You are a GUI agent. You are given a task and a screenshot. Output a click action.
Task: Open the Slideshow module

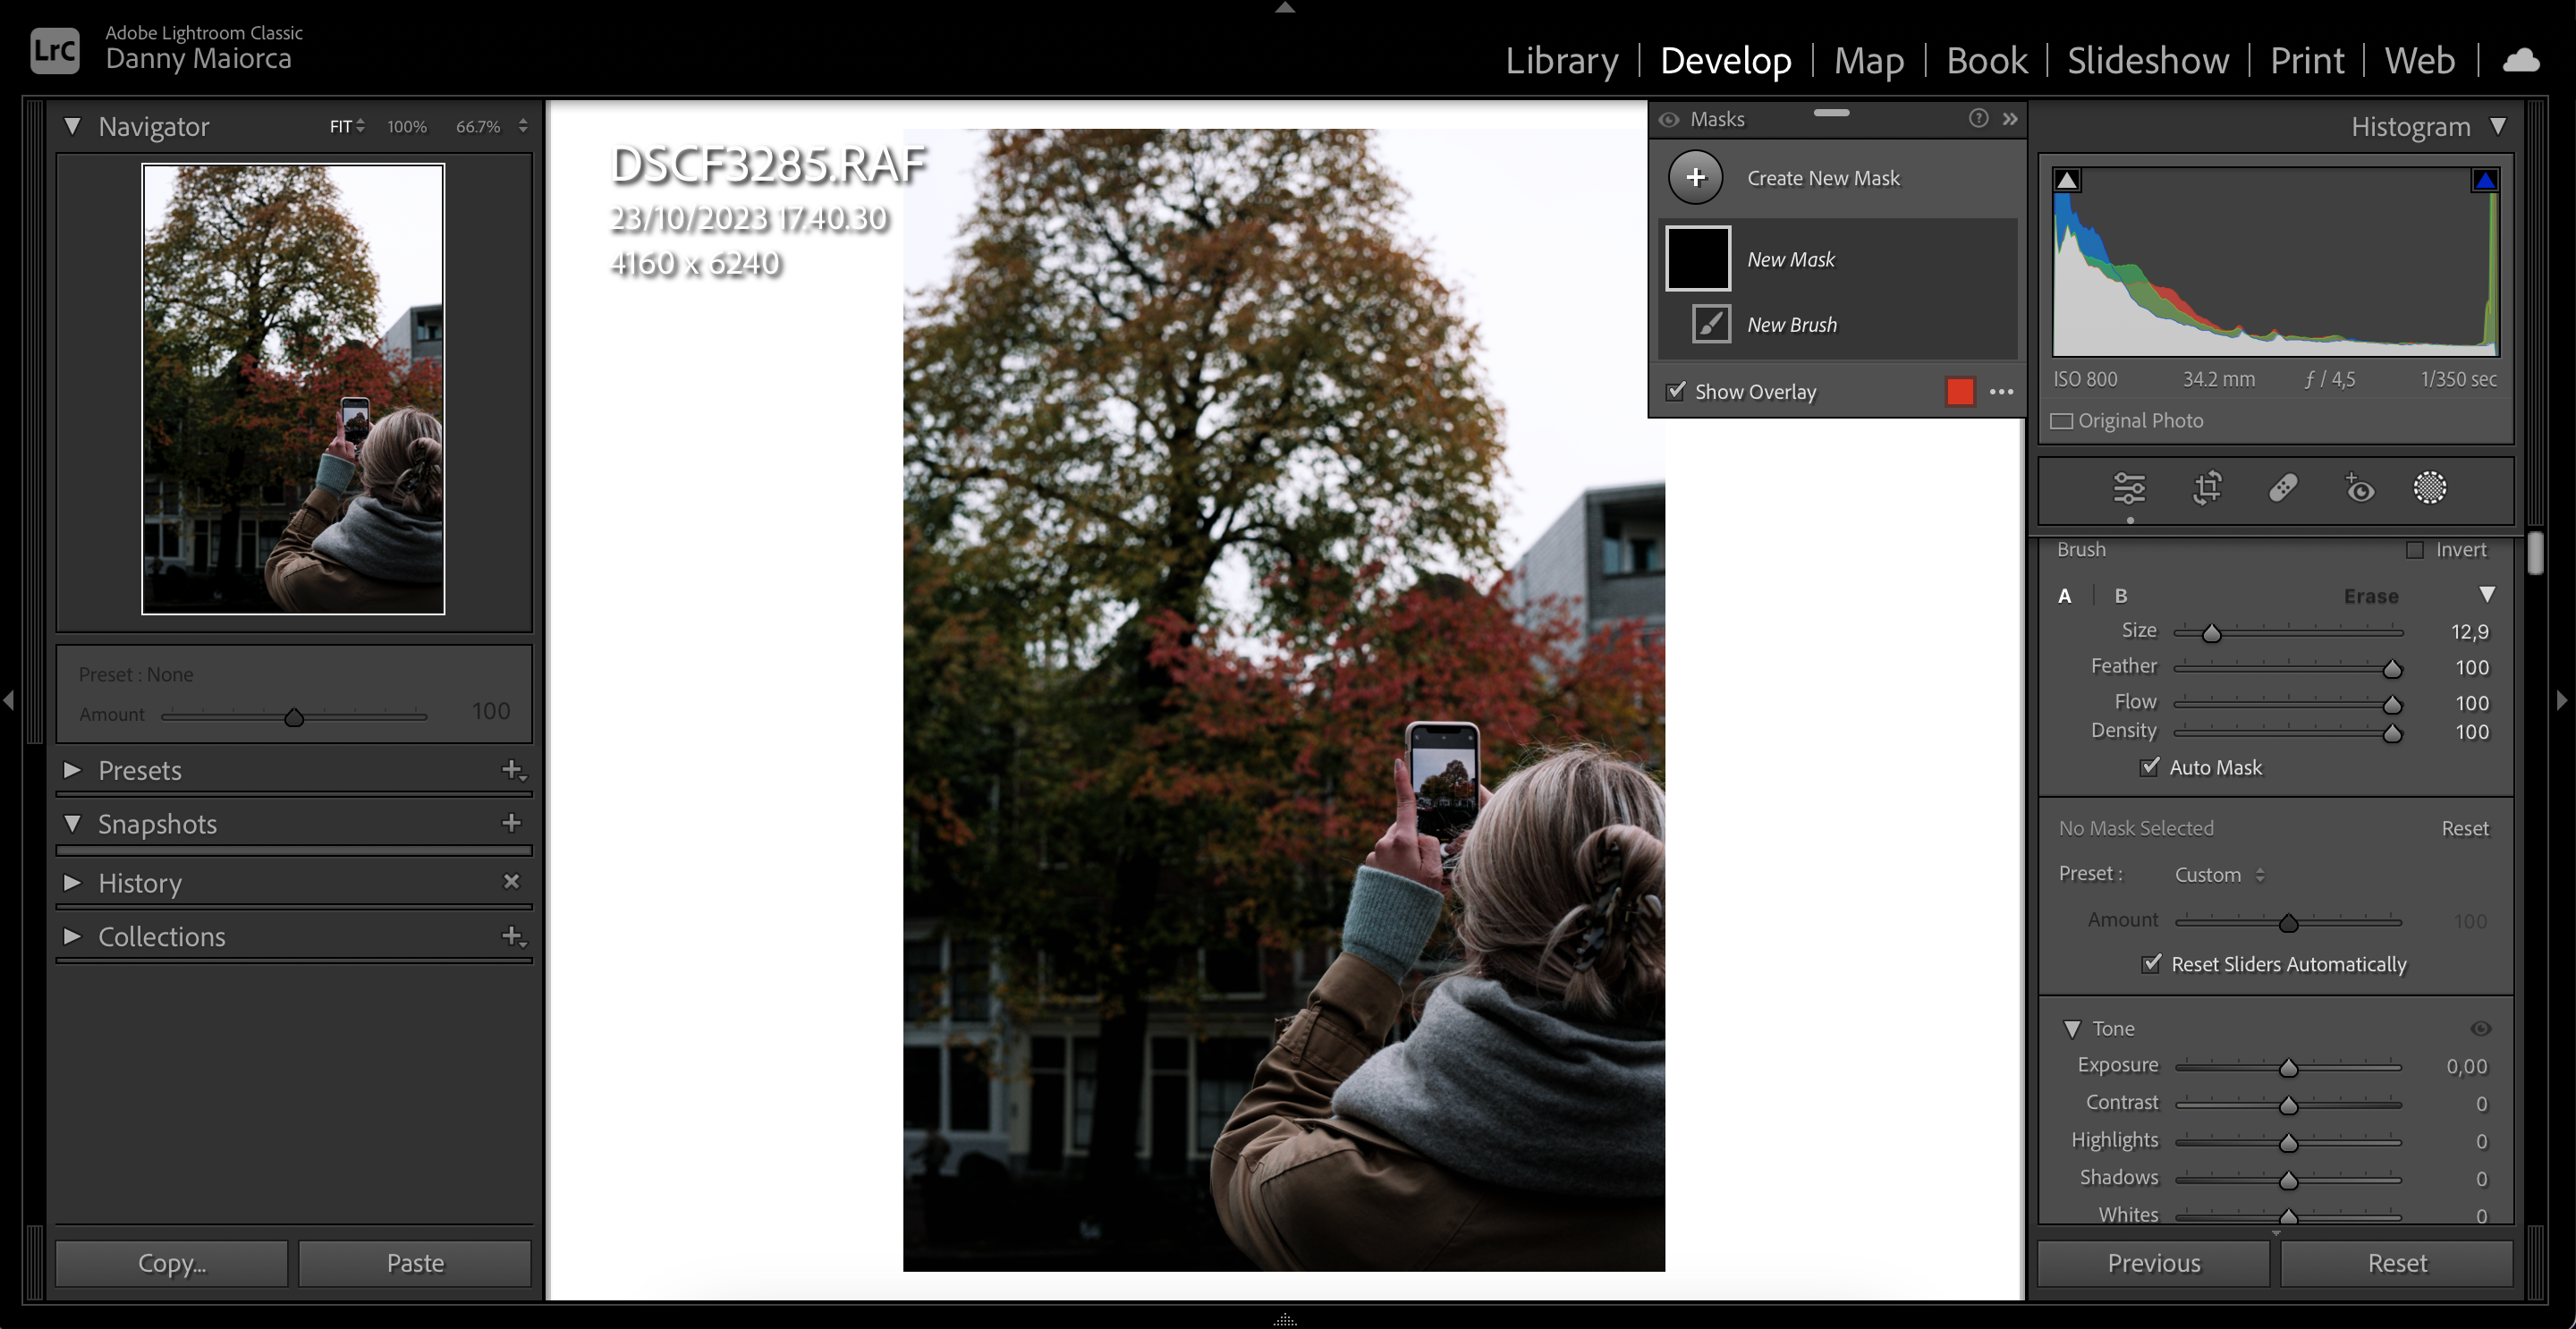(x=2148, y=60)
